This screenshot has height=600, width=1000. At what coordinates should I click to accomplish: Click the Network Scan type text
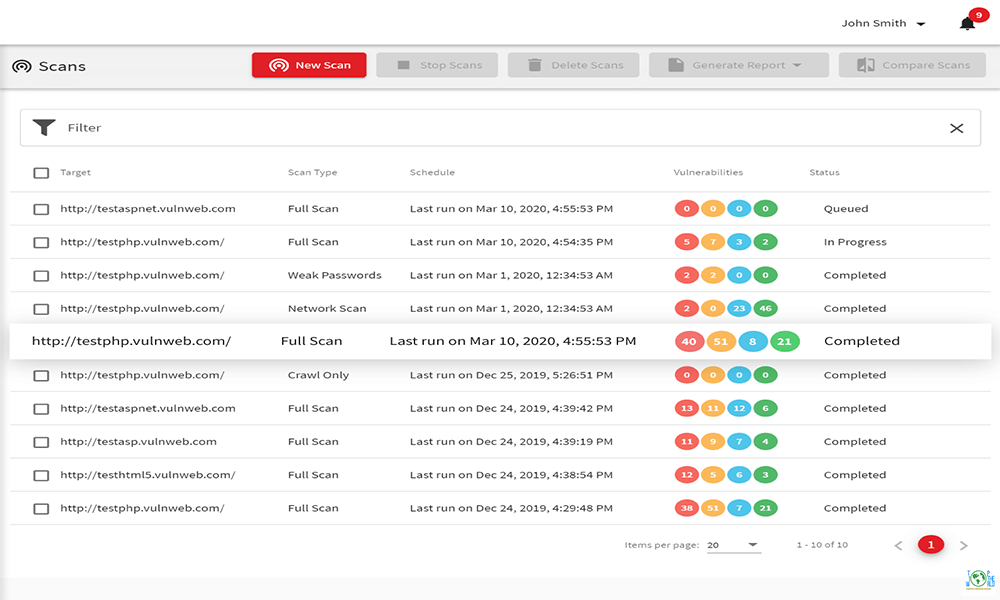coord(327,308)
